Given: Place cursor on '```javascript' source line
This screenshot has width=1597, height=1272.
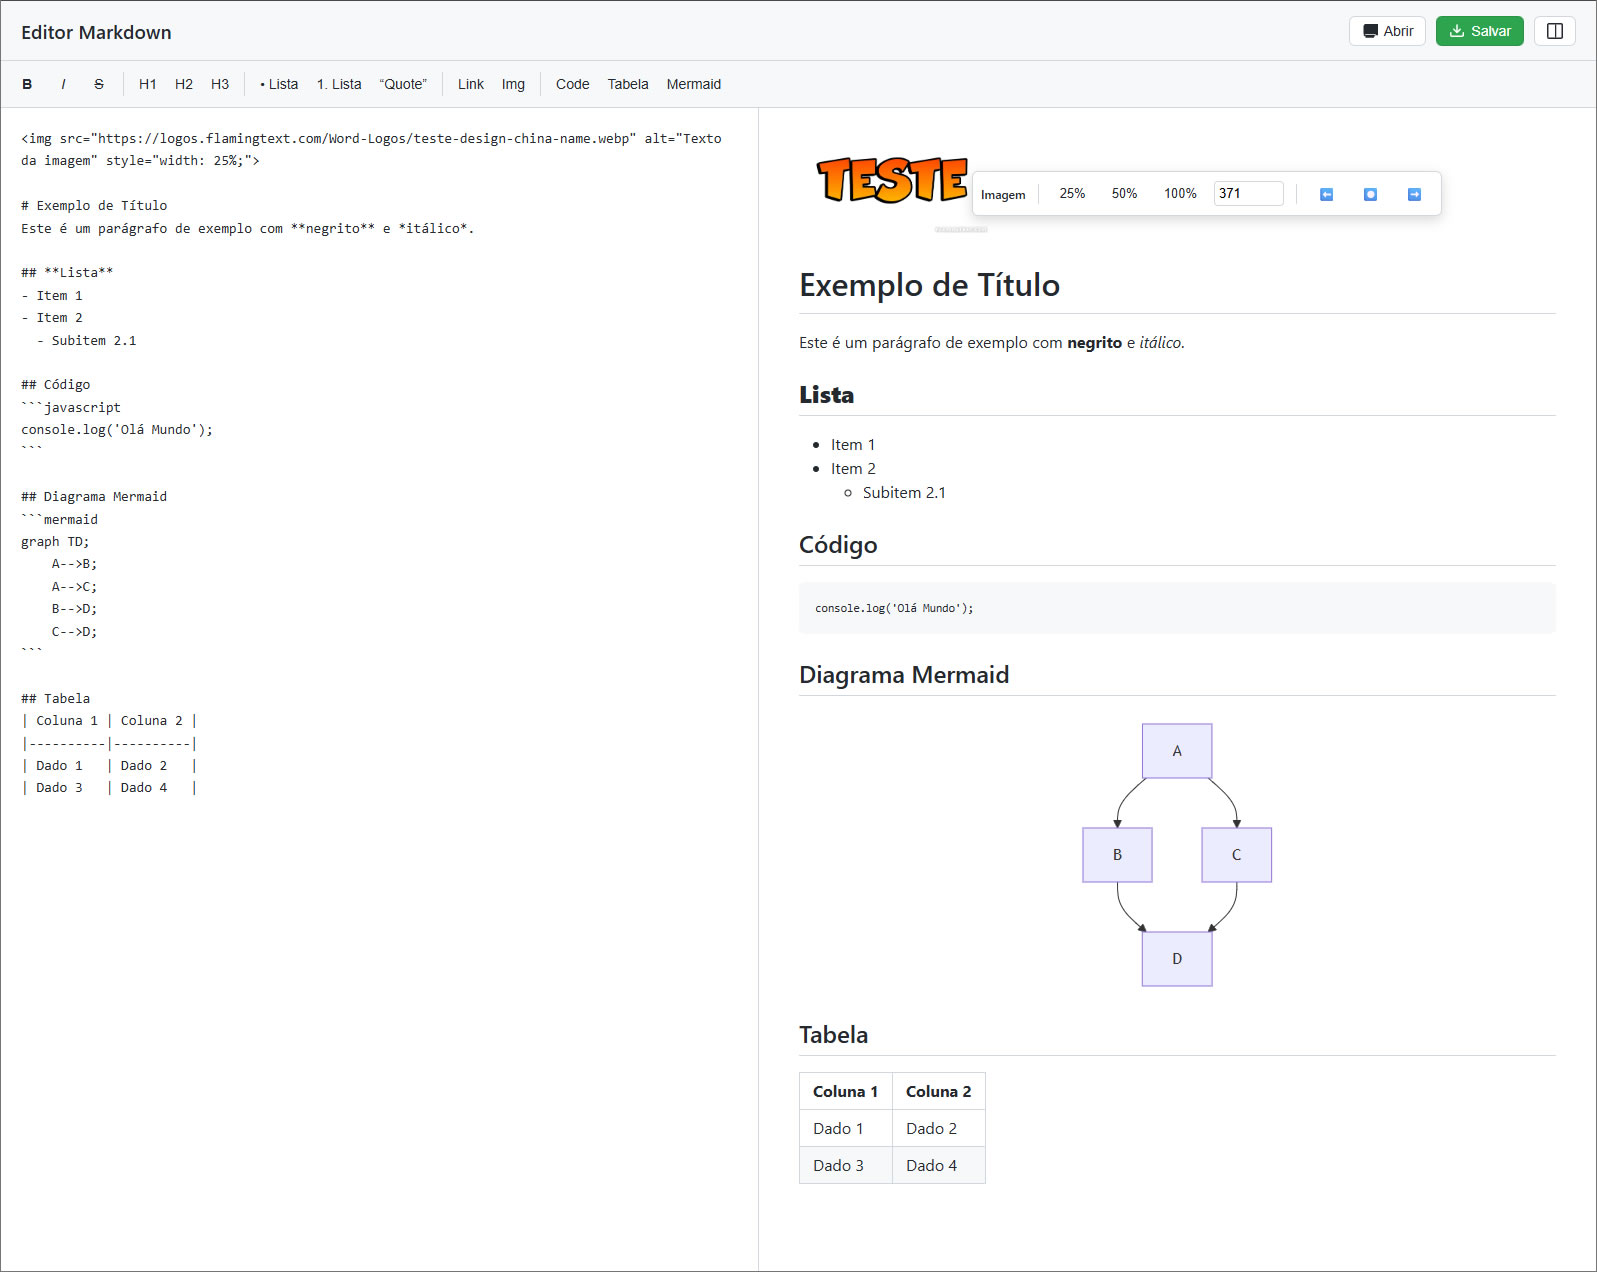Looking at the screenshot, I should 71,408.
